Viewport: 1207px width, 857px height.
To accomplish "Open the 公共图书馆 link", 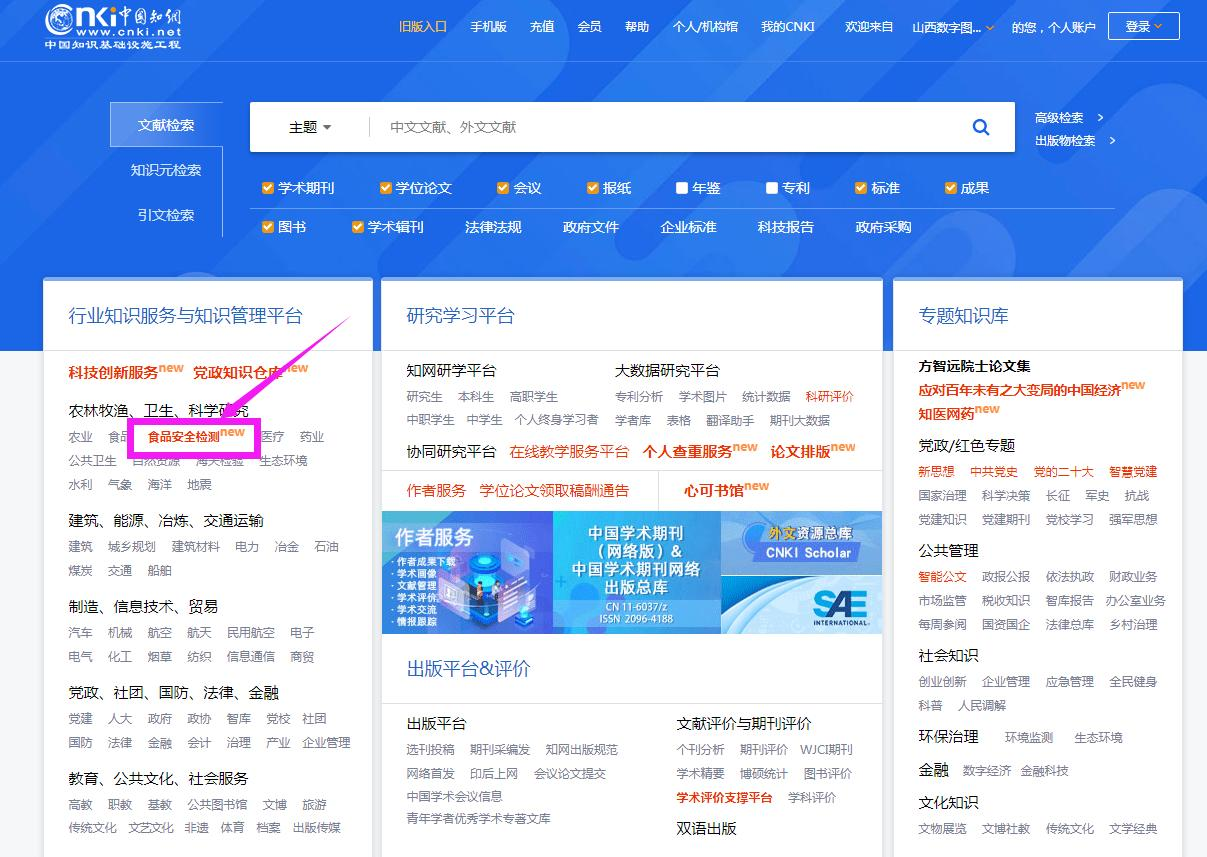I will (217, 804).
